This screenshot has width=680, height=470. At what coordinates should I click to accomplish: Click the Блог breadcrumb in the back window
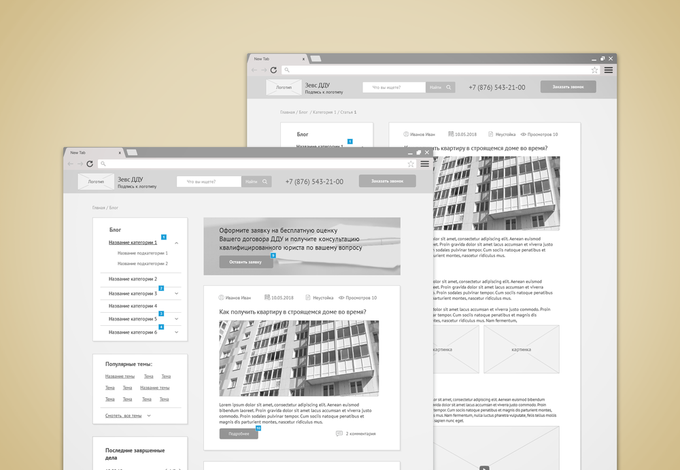tap(303, 112)
